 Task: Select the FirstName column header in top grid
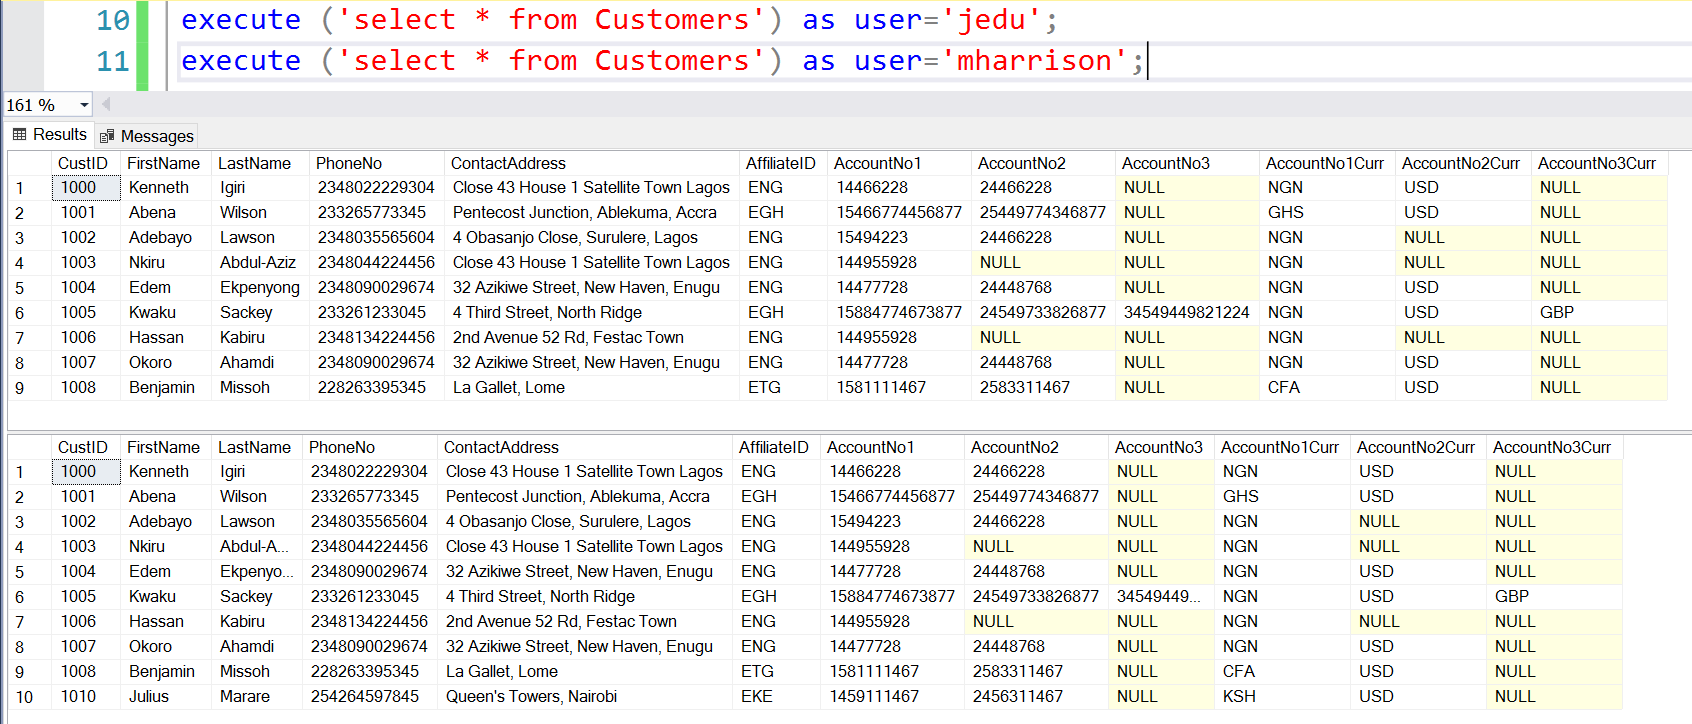tap(163, 163)
